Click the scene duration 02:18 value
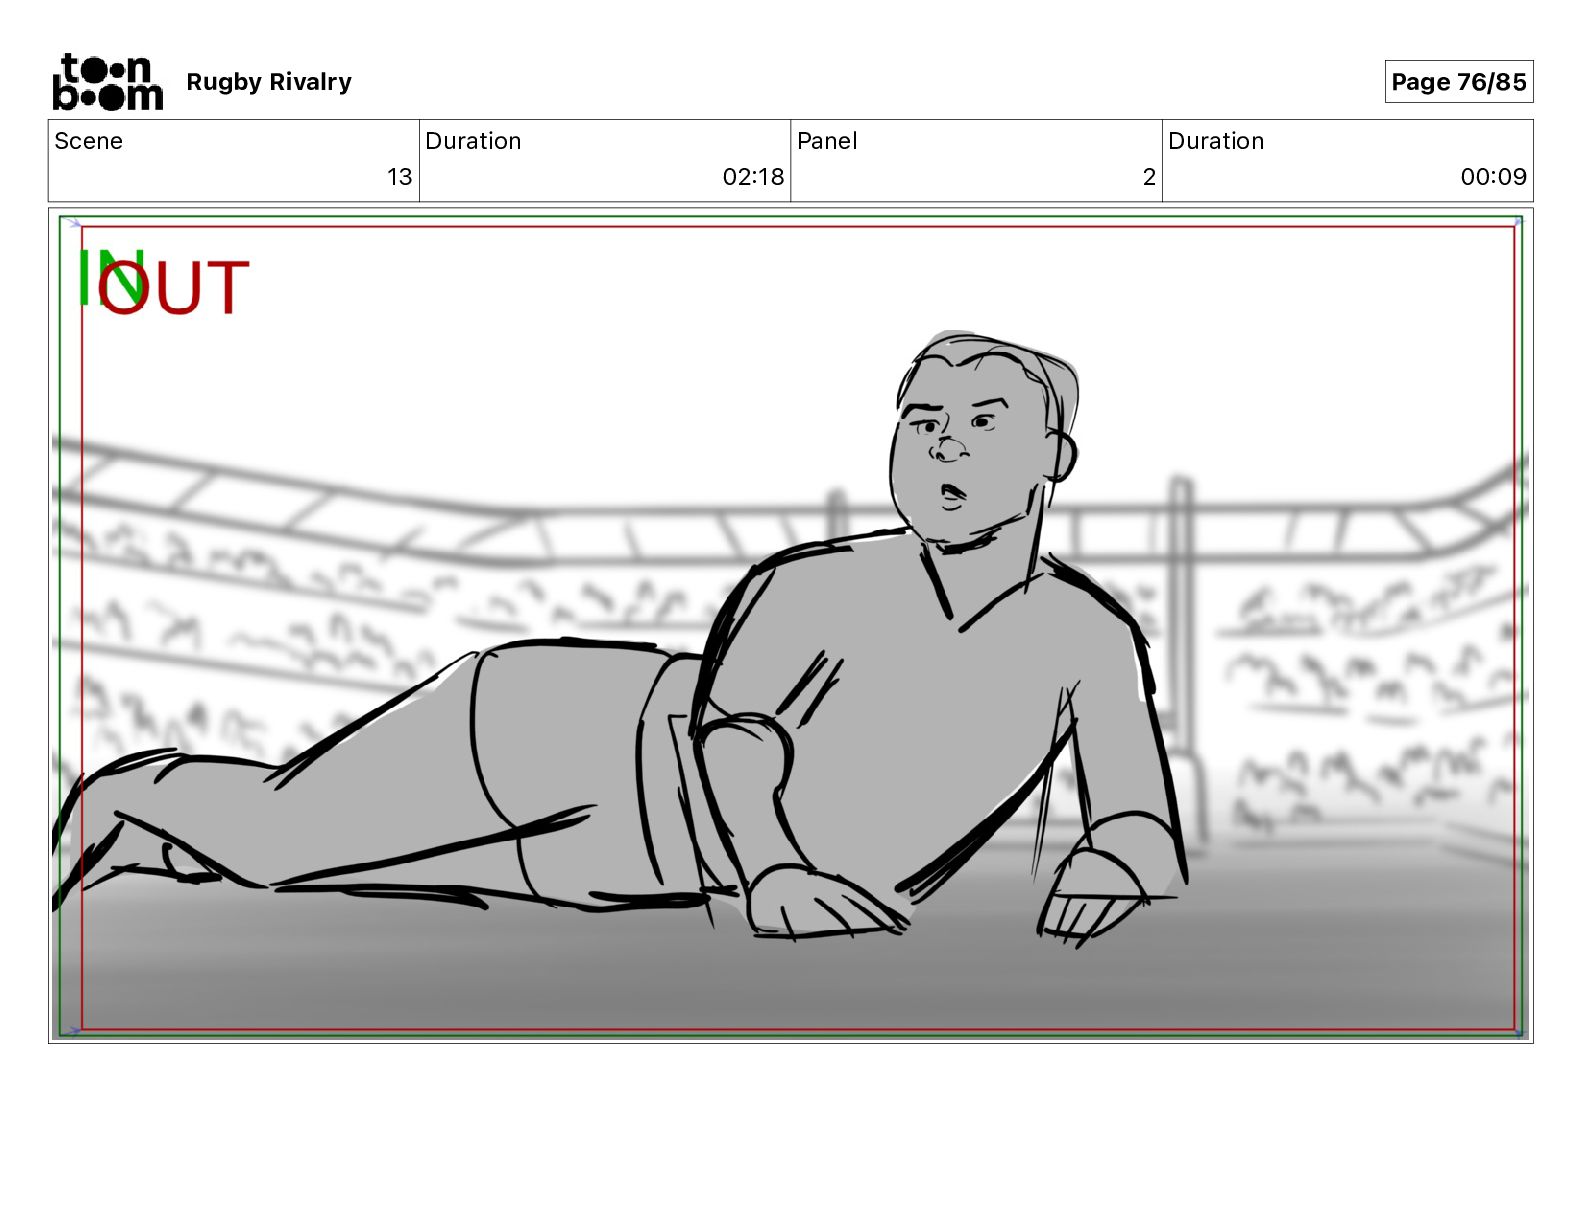Image resolution: width=1584 pixels, height=1224 pixels. point(753,177)
